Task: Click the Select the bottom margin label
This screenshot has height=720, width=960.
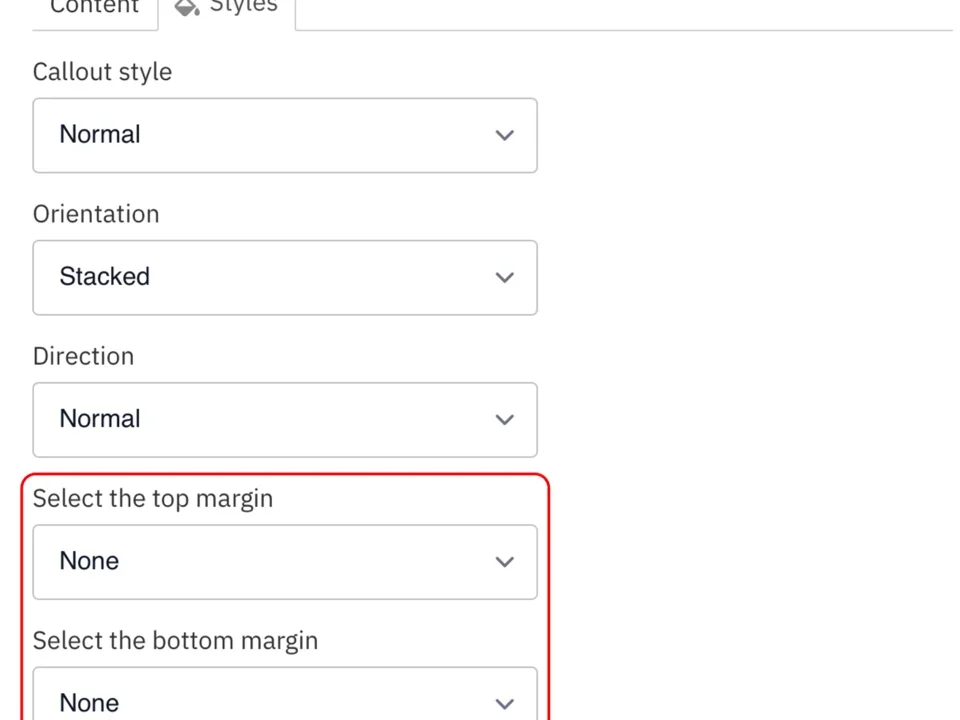Action: coord(175,640)
